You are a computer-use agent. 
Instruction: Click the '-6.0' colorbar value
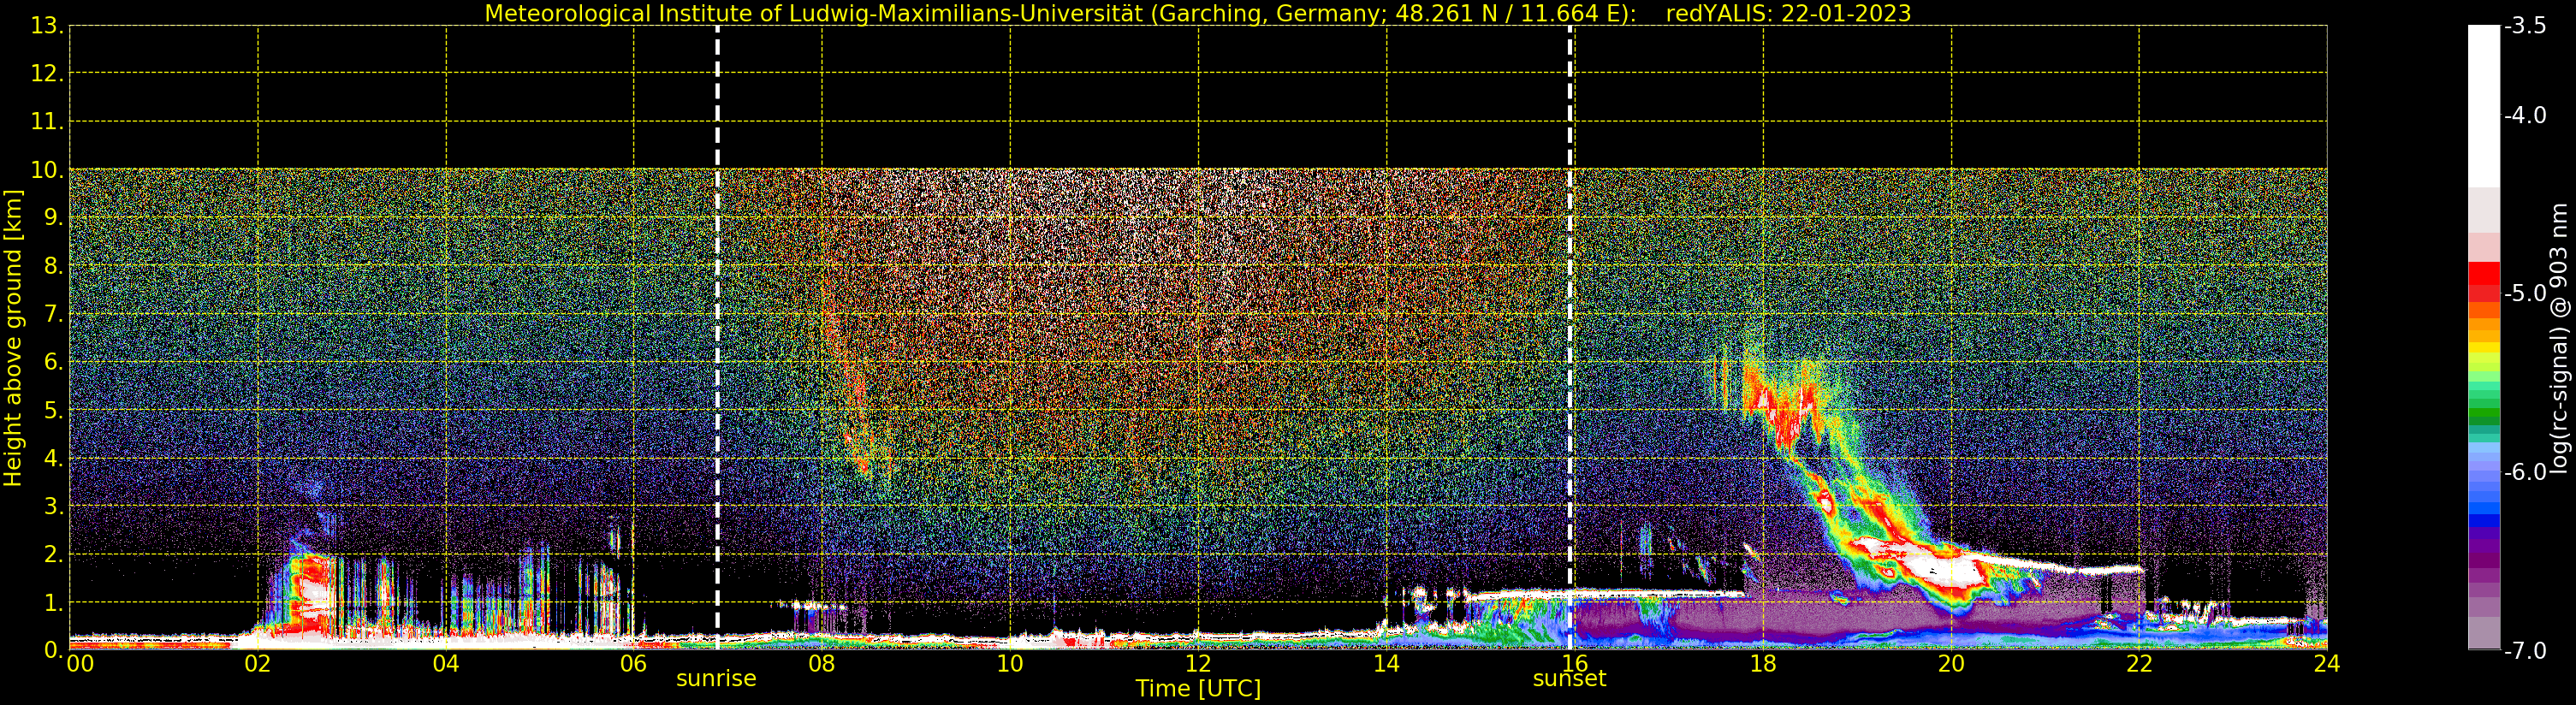[x=2525, y=472]
